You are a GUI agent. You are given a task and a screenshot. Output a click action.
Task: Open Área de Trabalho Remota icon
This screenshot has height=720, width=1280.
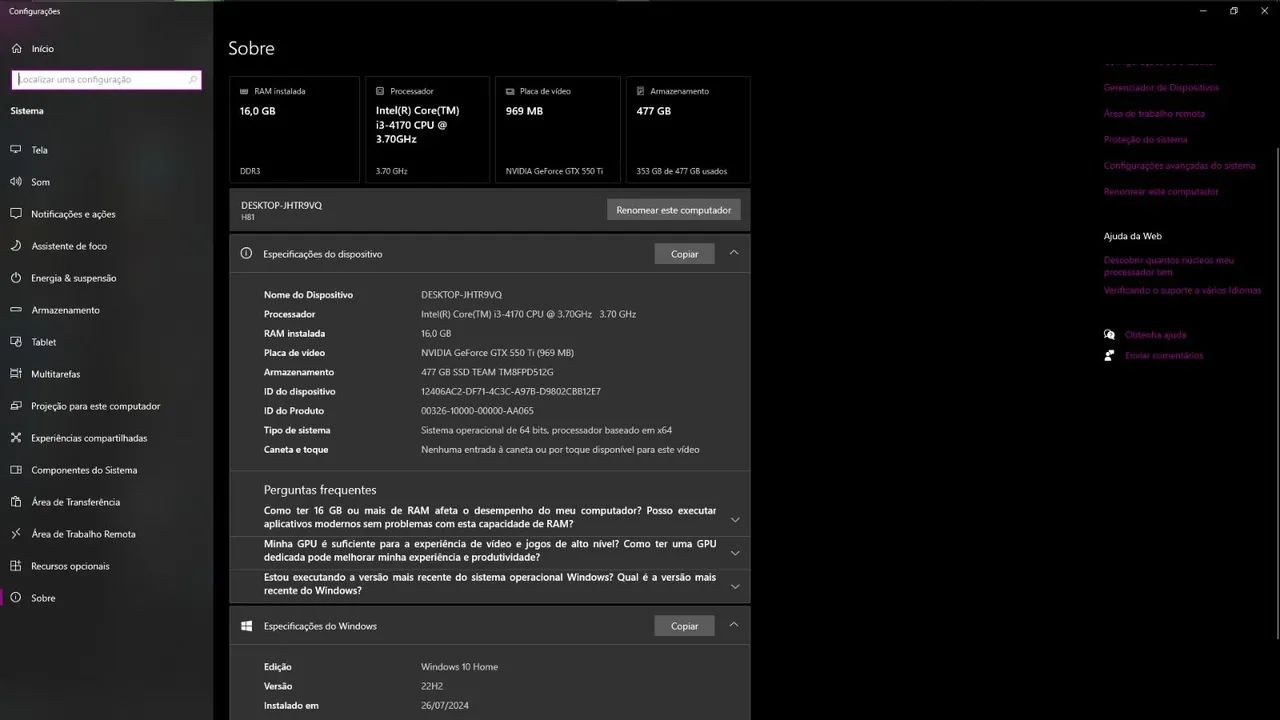16,534
